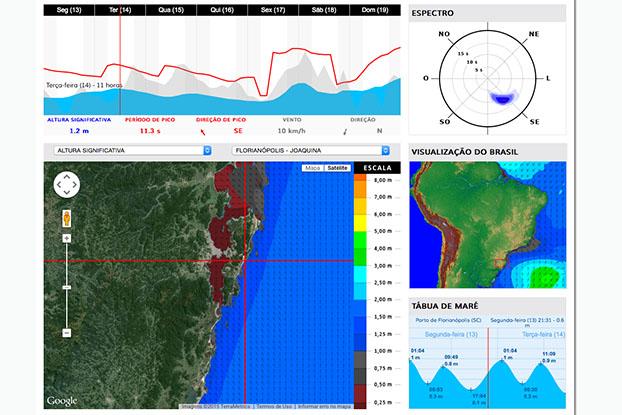
Task: Select the Dom (19) day tab
Action: pyautogui.click(x=375, y=10)
